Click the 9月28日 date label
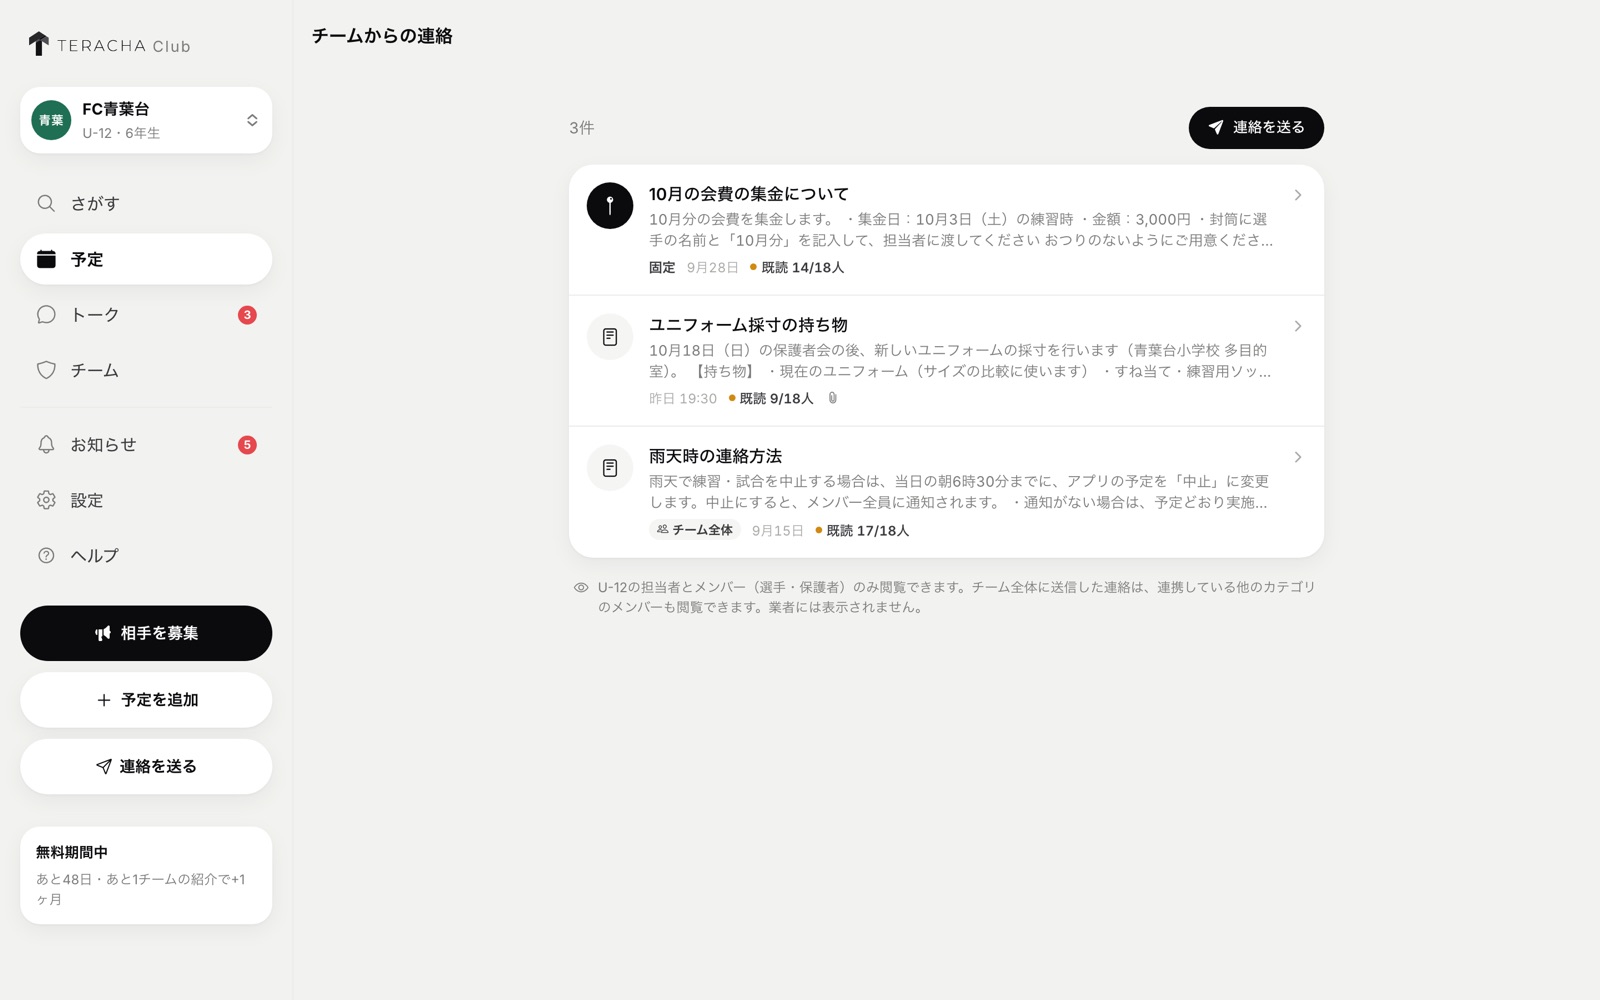The width and height of the screenshot is (1600, 1000). [x=713, y=268]
